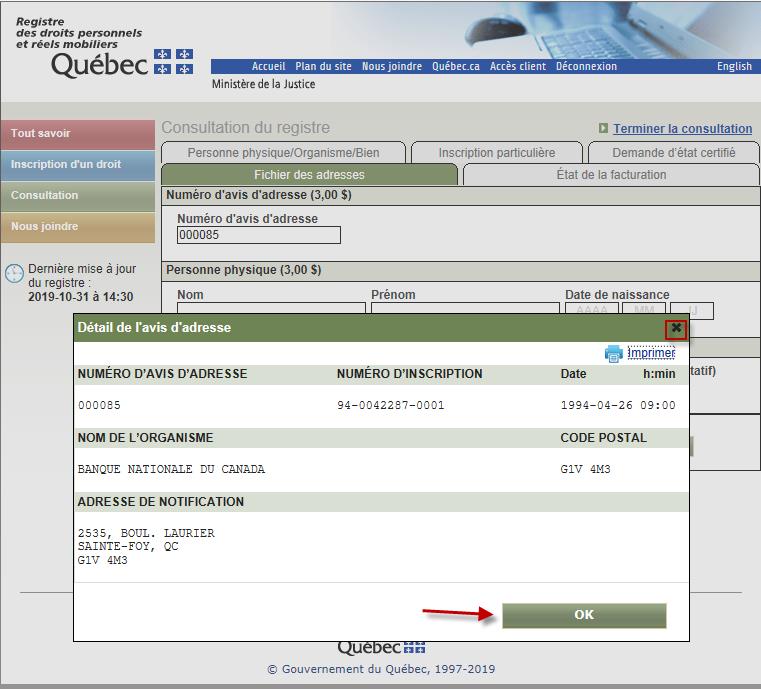Click the AAAA year field of birth date
Viewport: 761px width, 689px height.
592,308
